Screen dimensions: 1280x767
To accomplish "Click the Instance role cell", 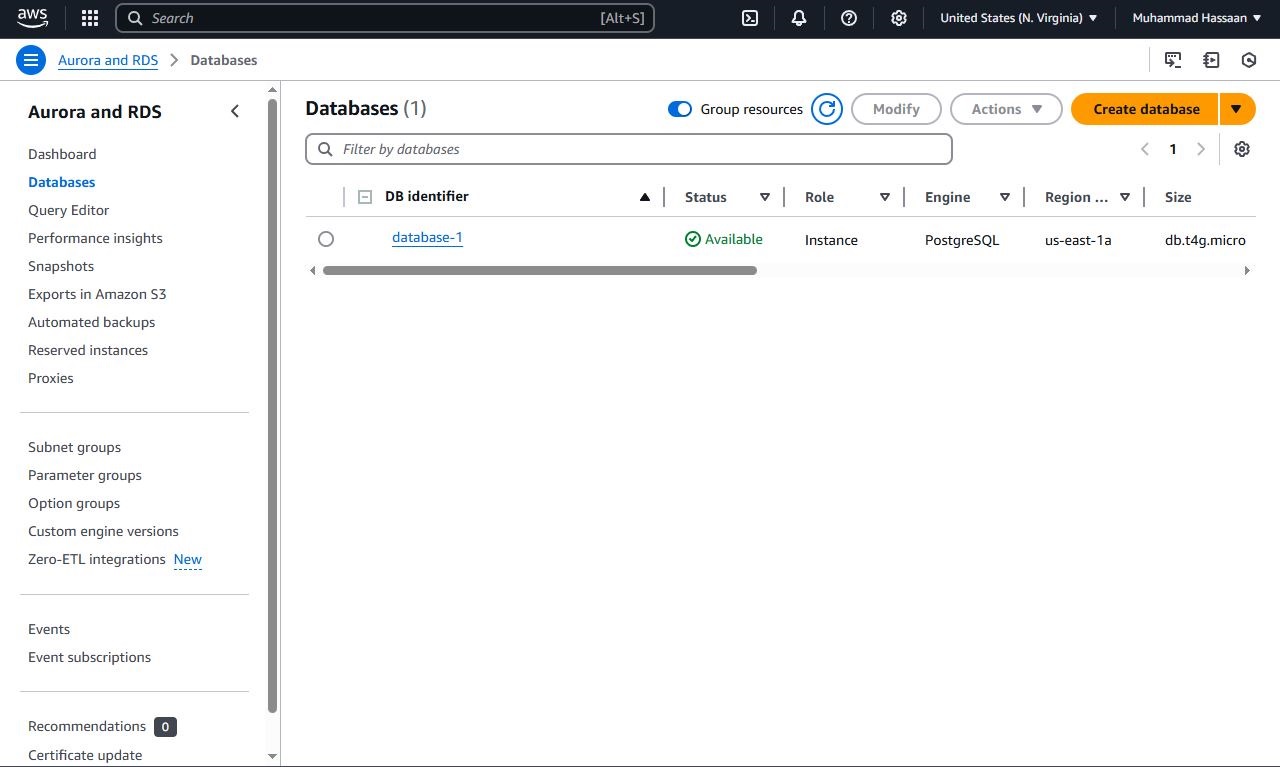I will tap(831, 240).
